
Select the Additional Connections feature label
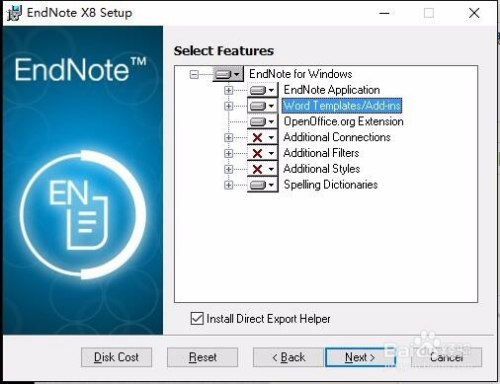pyautogui.click(x=337, y=137)
